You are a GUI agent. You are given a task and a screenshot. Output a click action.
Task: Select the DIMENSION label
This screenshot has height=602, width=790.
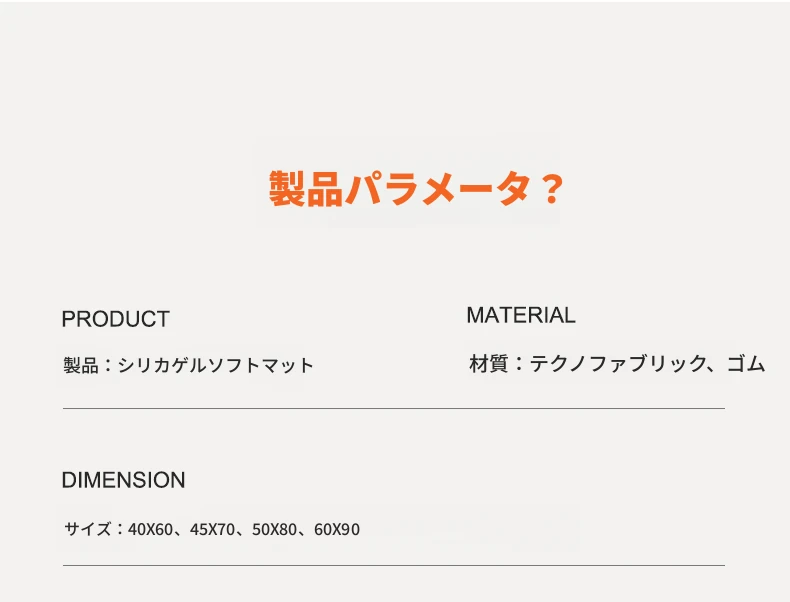pos(123,480)
